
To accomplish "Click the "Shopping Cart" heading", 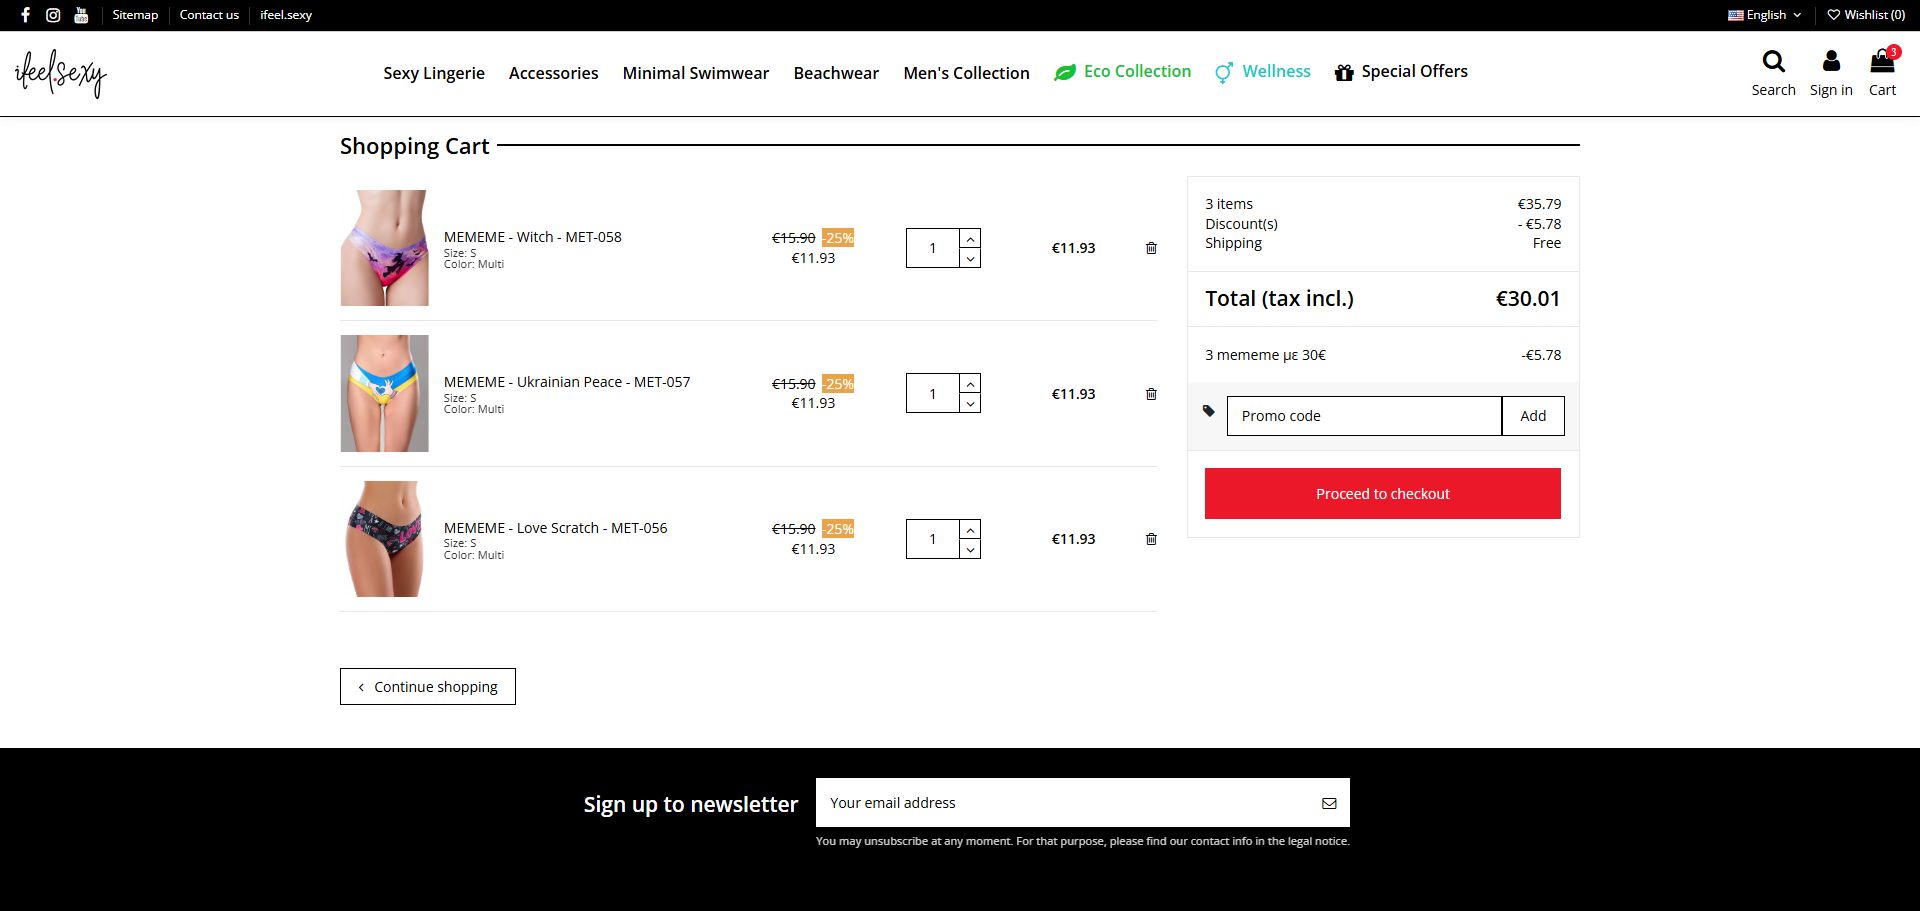I will click(414, 146).
